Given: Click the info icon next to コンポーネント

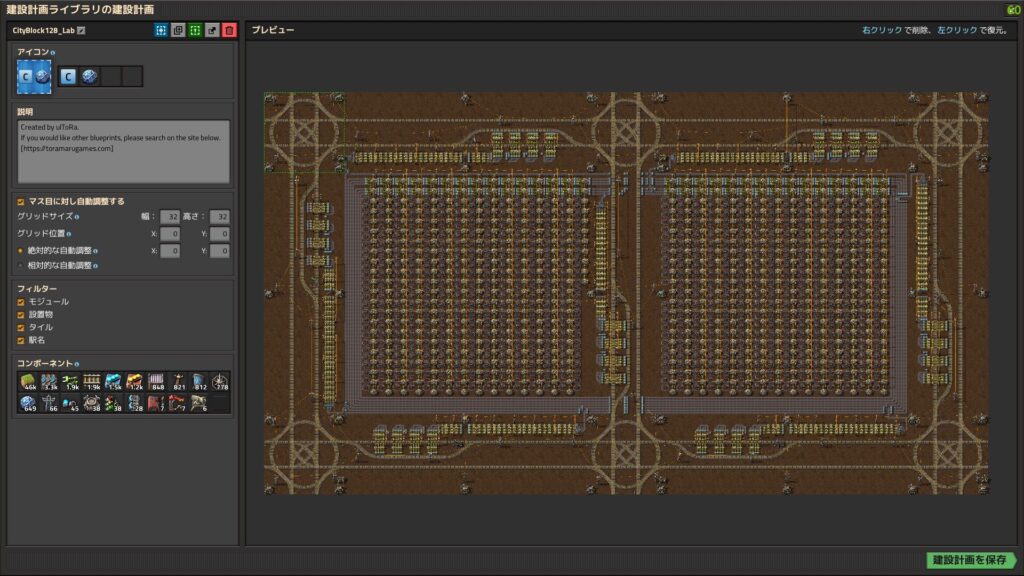Looking at the screenshot, I should click(77, 364).
